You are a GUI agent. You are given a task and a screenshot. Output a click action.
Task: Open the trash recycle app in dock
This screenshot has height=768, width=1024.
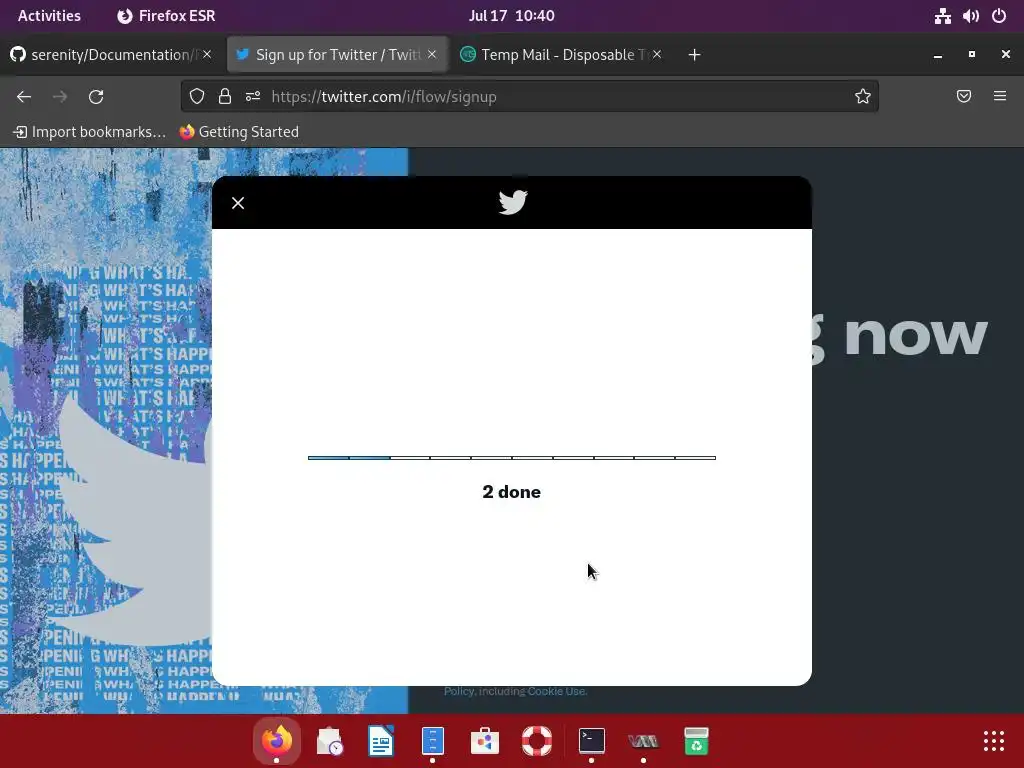696,741
